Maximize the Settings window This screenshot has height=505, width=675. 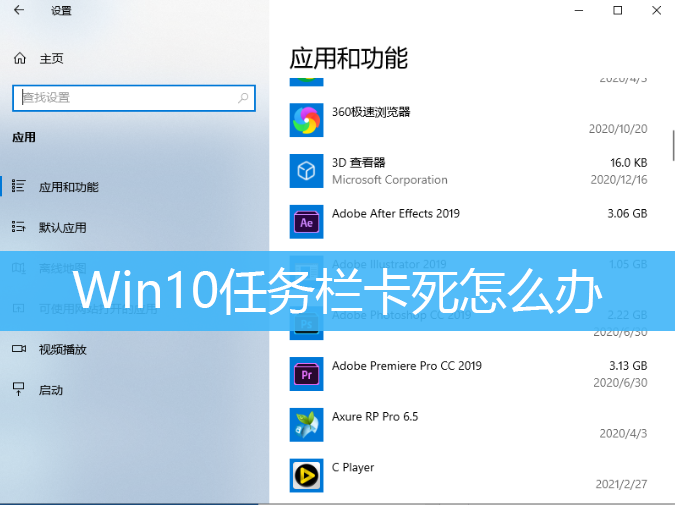coord(618,11)
